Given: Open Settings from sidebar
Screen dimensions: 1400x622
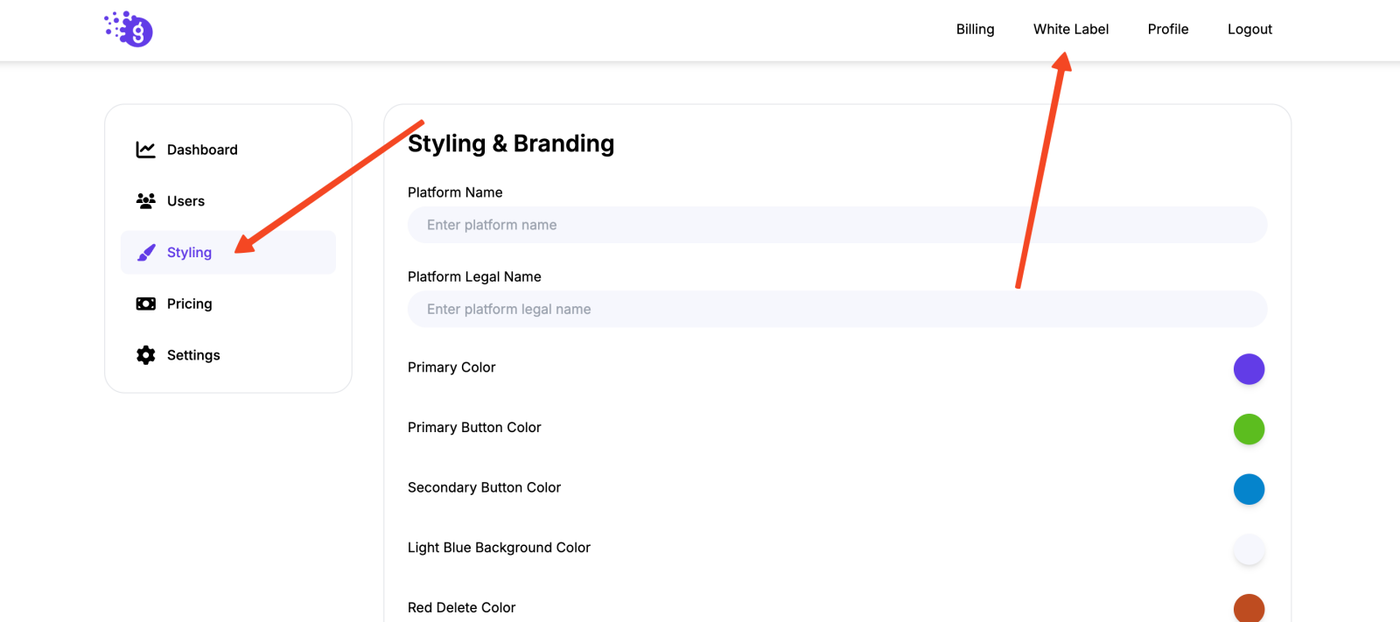Looking at the screenshot, I should pos(193,355).
